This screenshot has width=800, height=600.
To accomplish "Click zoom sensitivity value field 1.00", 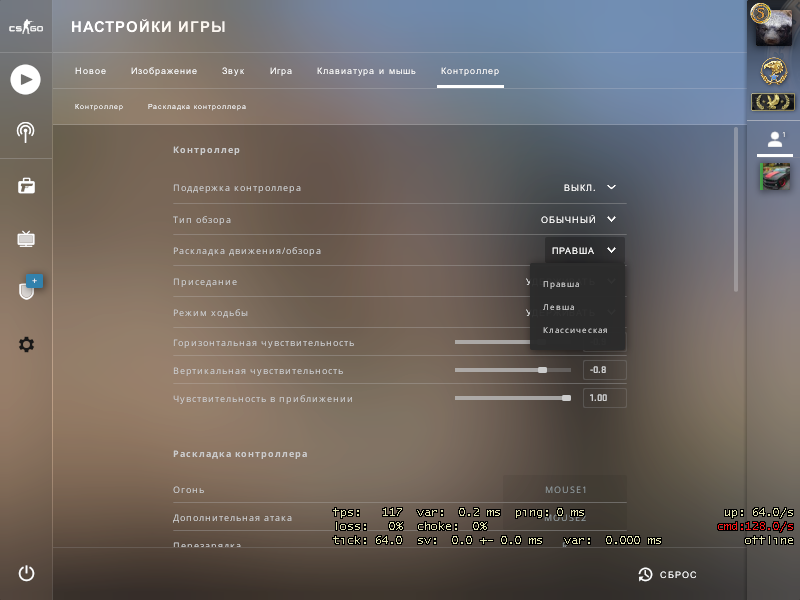I will tap(605, 398).
